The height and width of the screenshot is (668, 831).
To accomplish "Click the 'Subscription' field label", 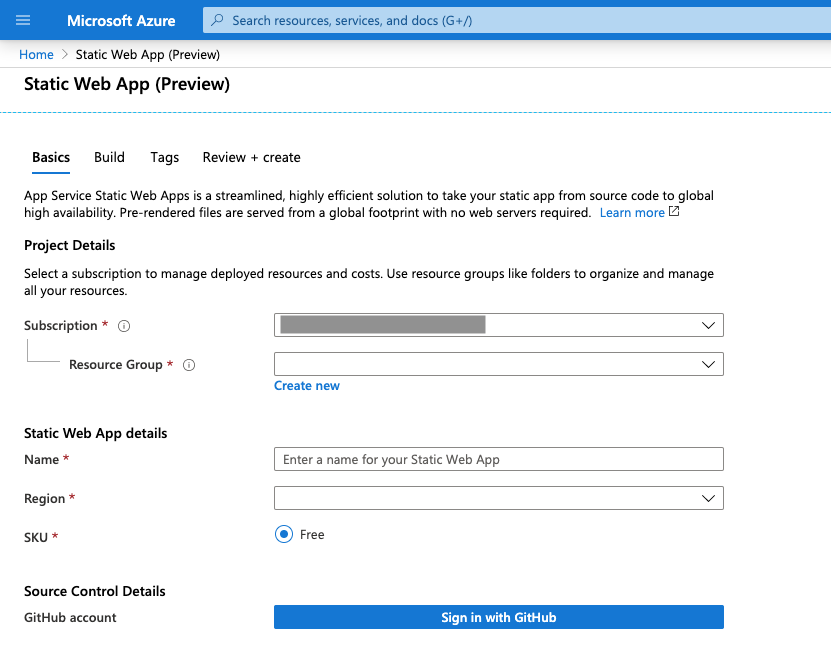I will tap(60, 326).
